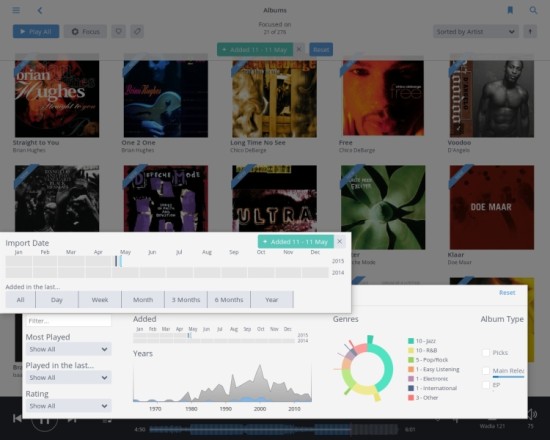Select 'All' in Added in the last
550x440 pixels.
pos(20,300)
